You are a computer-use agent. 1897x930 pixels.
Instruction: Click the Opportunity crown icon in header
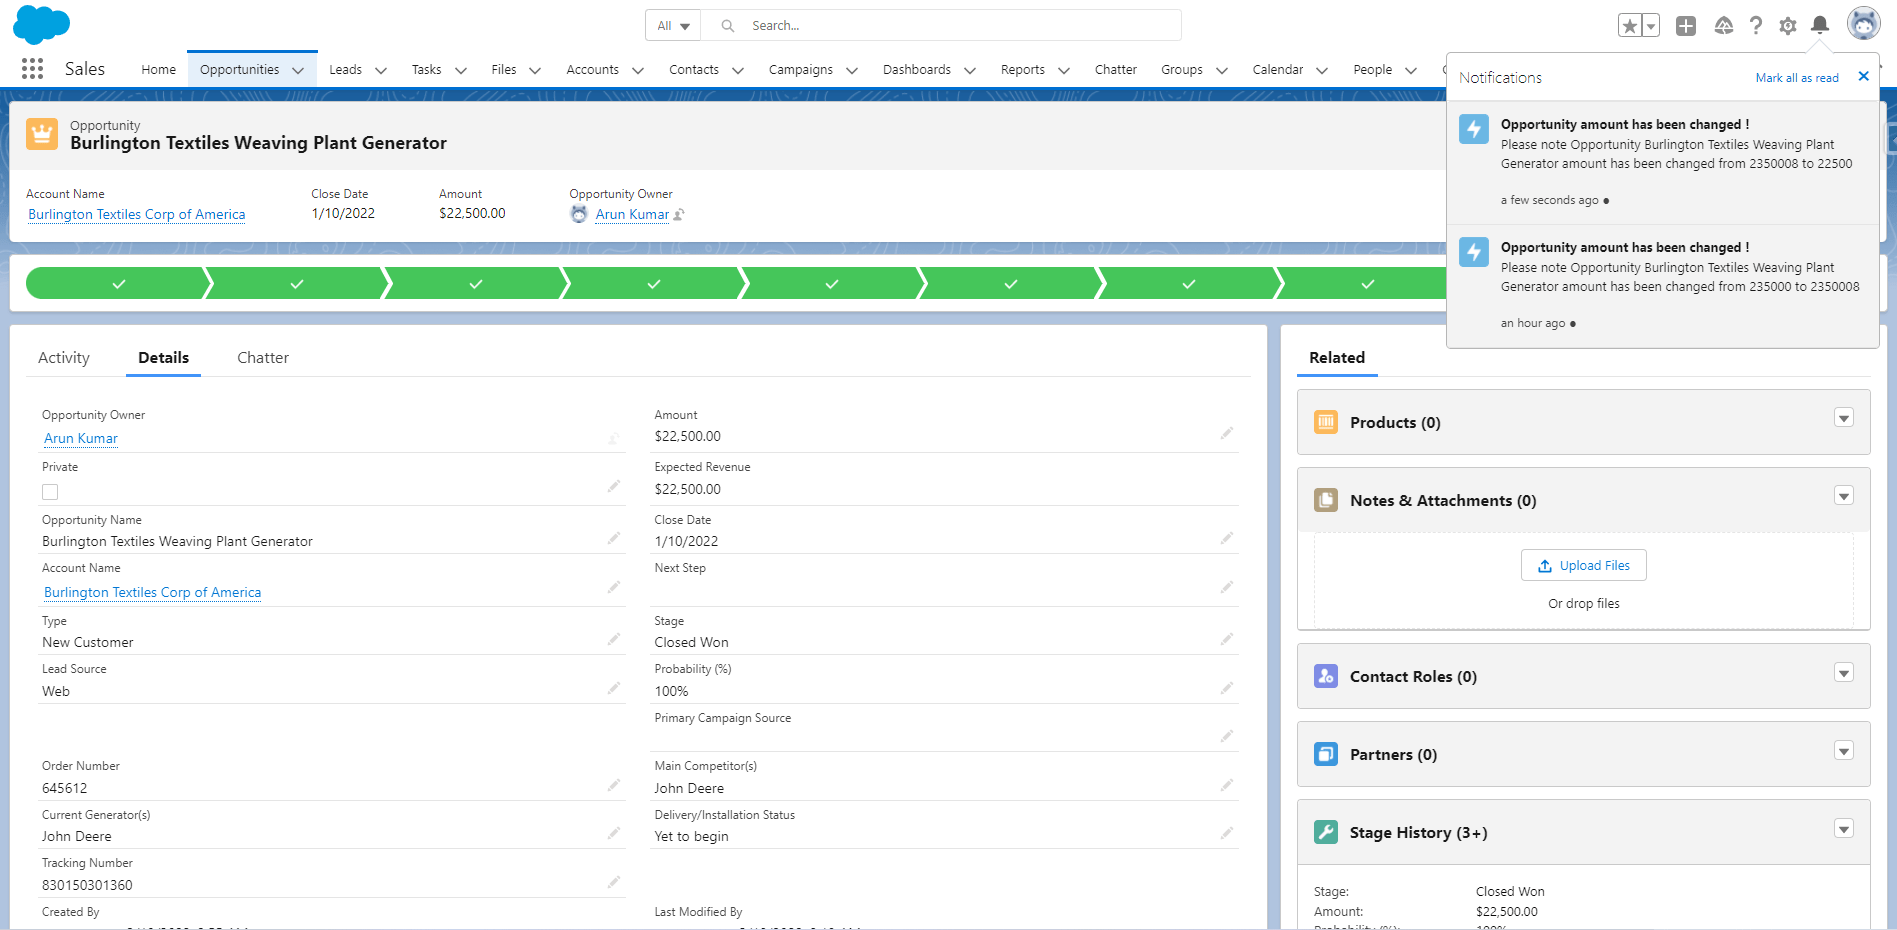point(42,134)
